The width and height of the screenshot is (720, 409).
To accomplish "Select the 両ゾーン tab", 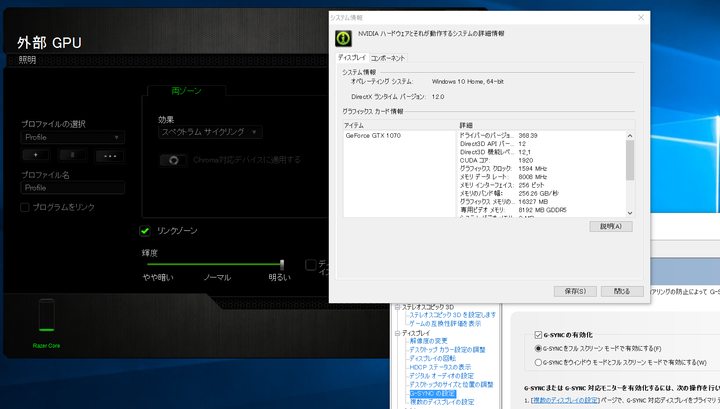I will coord(186,91).
